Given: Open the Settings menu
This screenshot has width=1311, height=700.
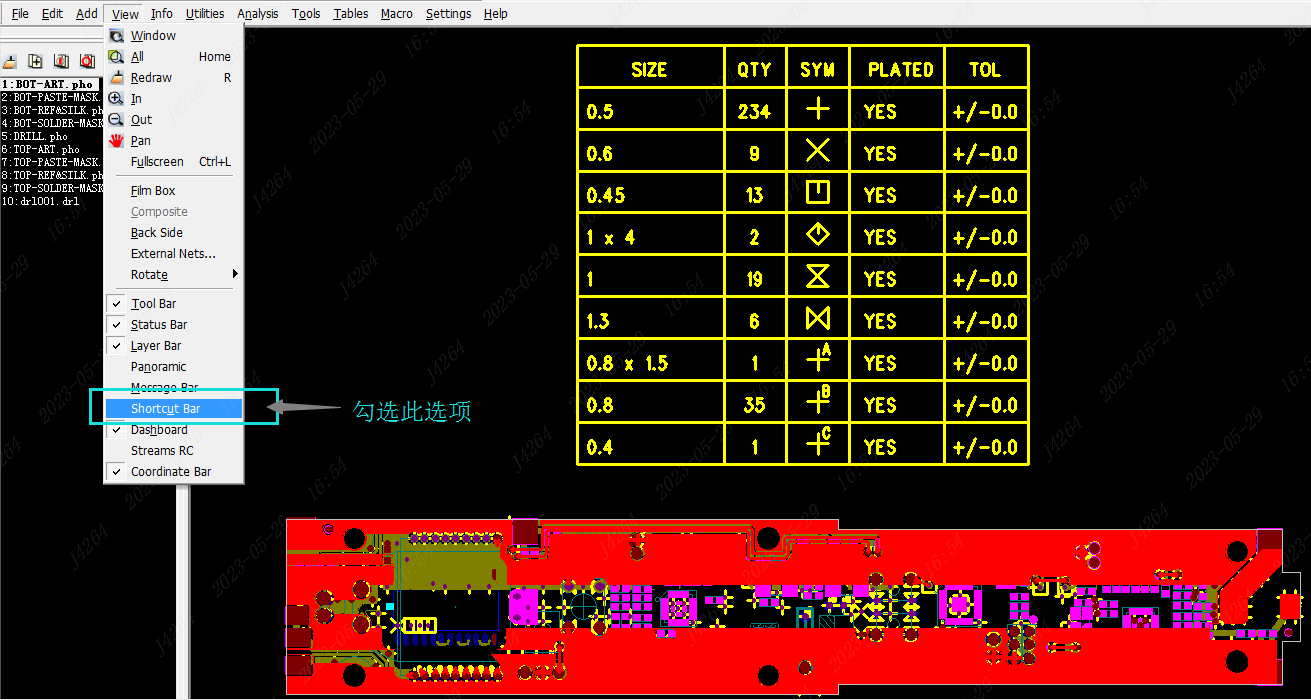Looking at the screenshot, I should pos(448,14).
